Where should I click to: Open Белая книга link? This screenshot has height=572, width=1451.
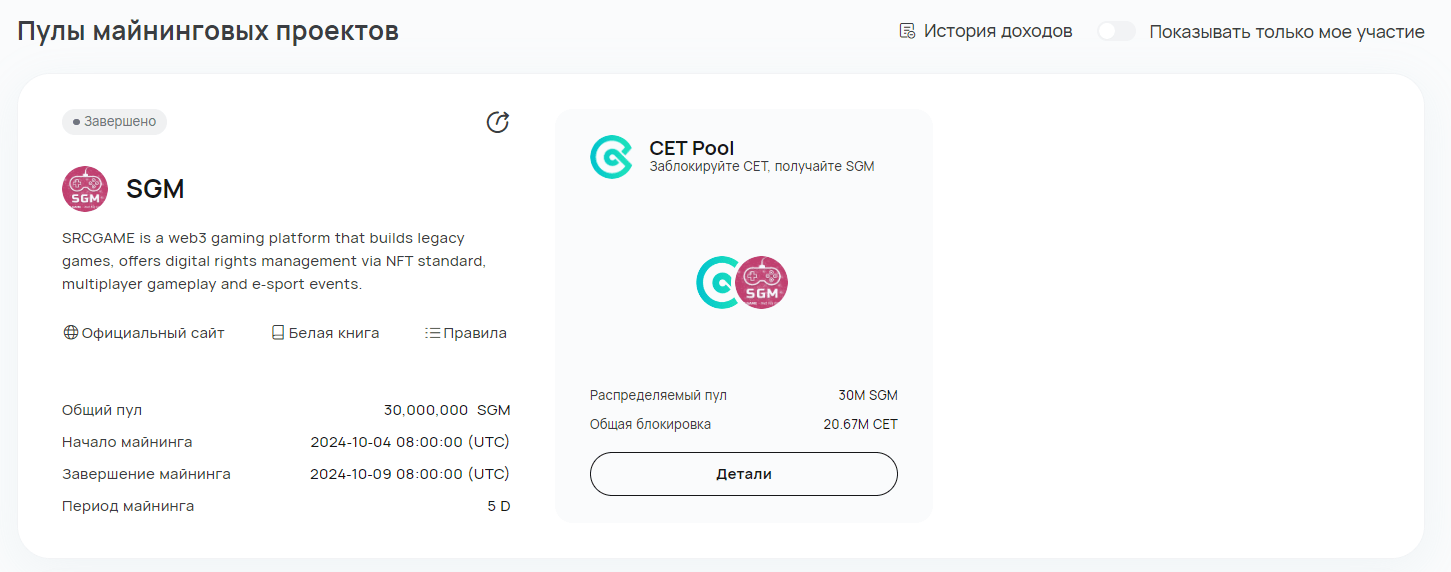pos(334,333)
